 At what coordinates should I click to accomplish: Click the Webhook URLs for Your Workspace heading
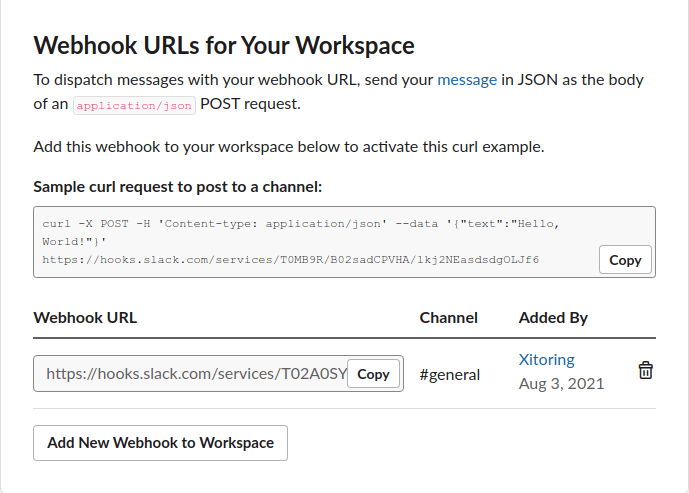coord(224,45)
